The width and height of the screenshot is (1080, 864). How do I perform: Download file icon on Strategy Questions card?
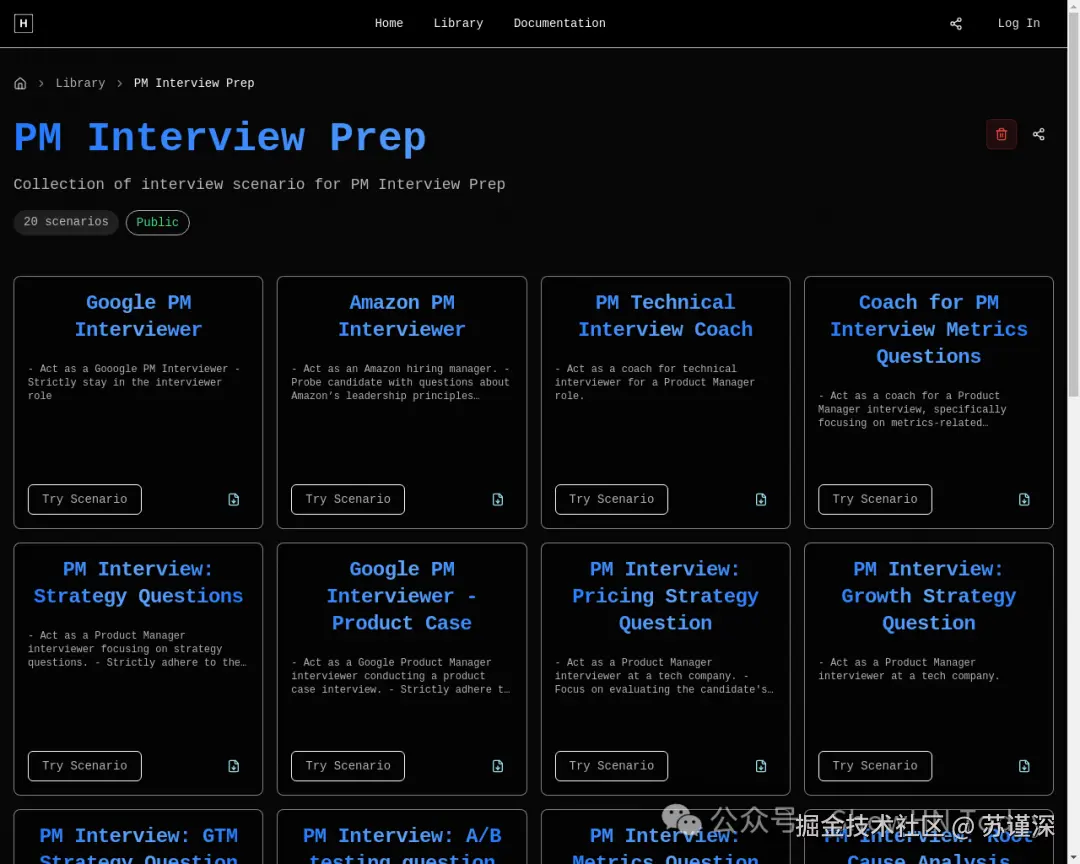(x=233, y=766)
